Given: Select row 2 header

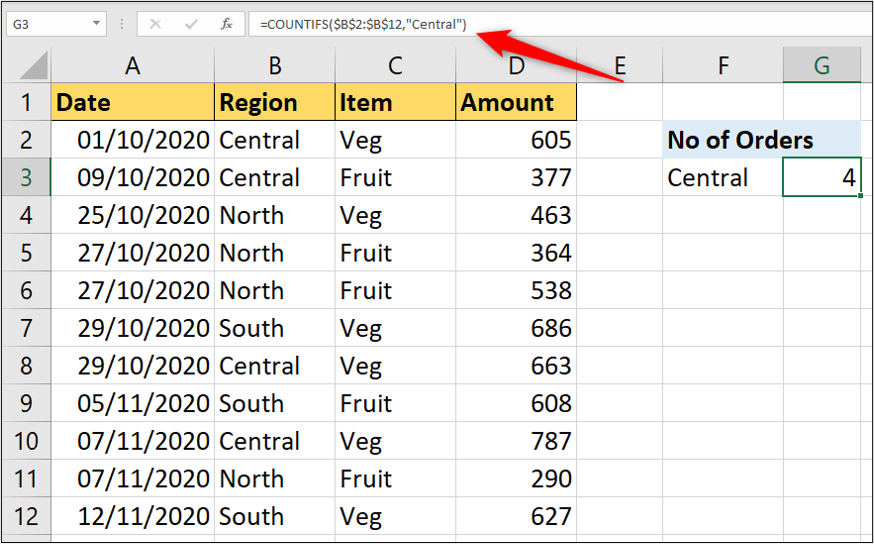Looking at the screenshot, I should (26, 140).
